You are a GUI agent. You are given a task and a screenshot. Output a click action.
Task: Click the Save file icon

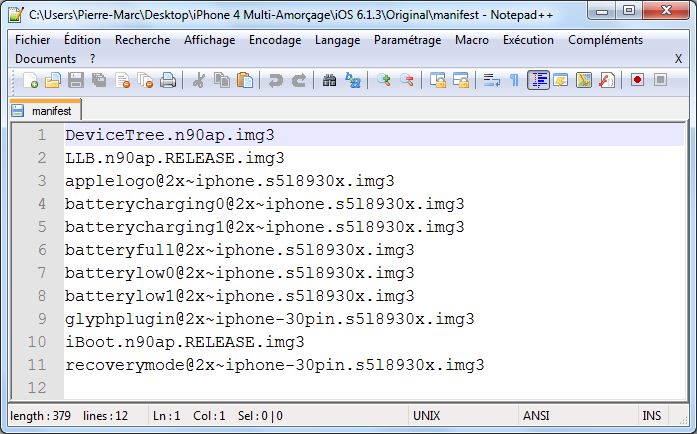(76, 80)
